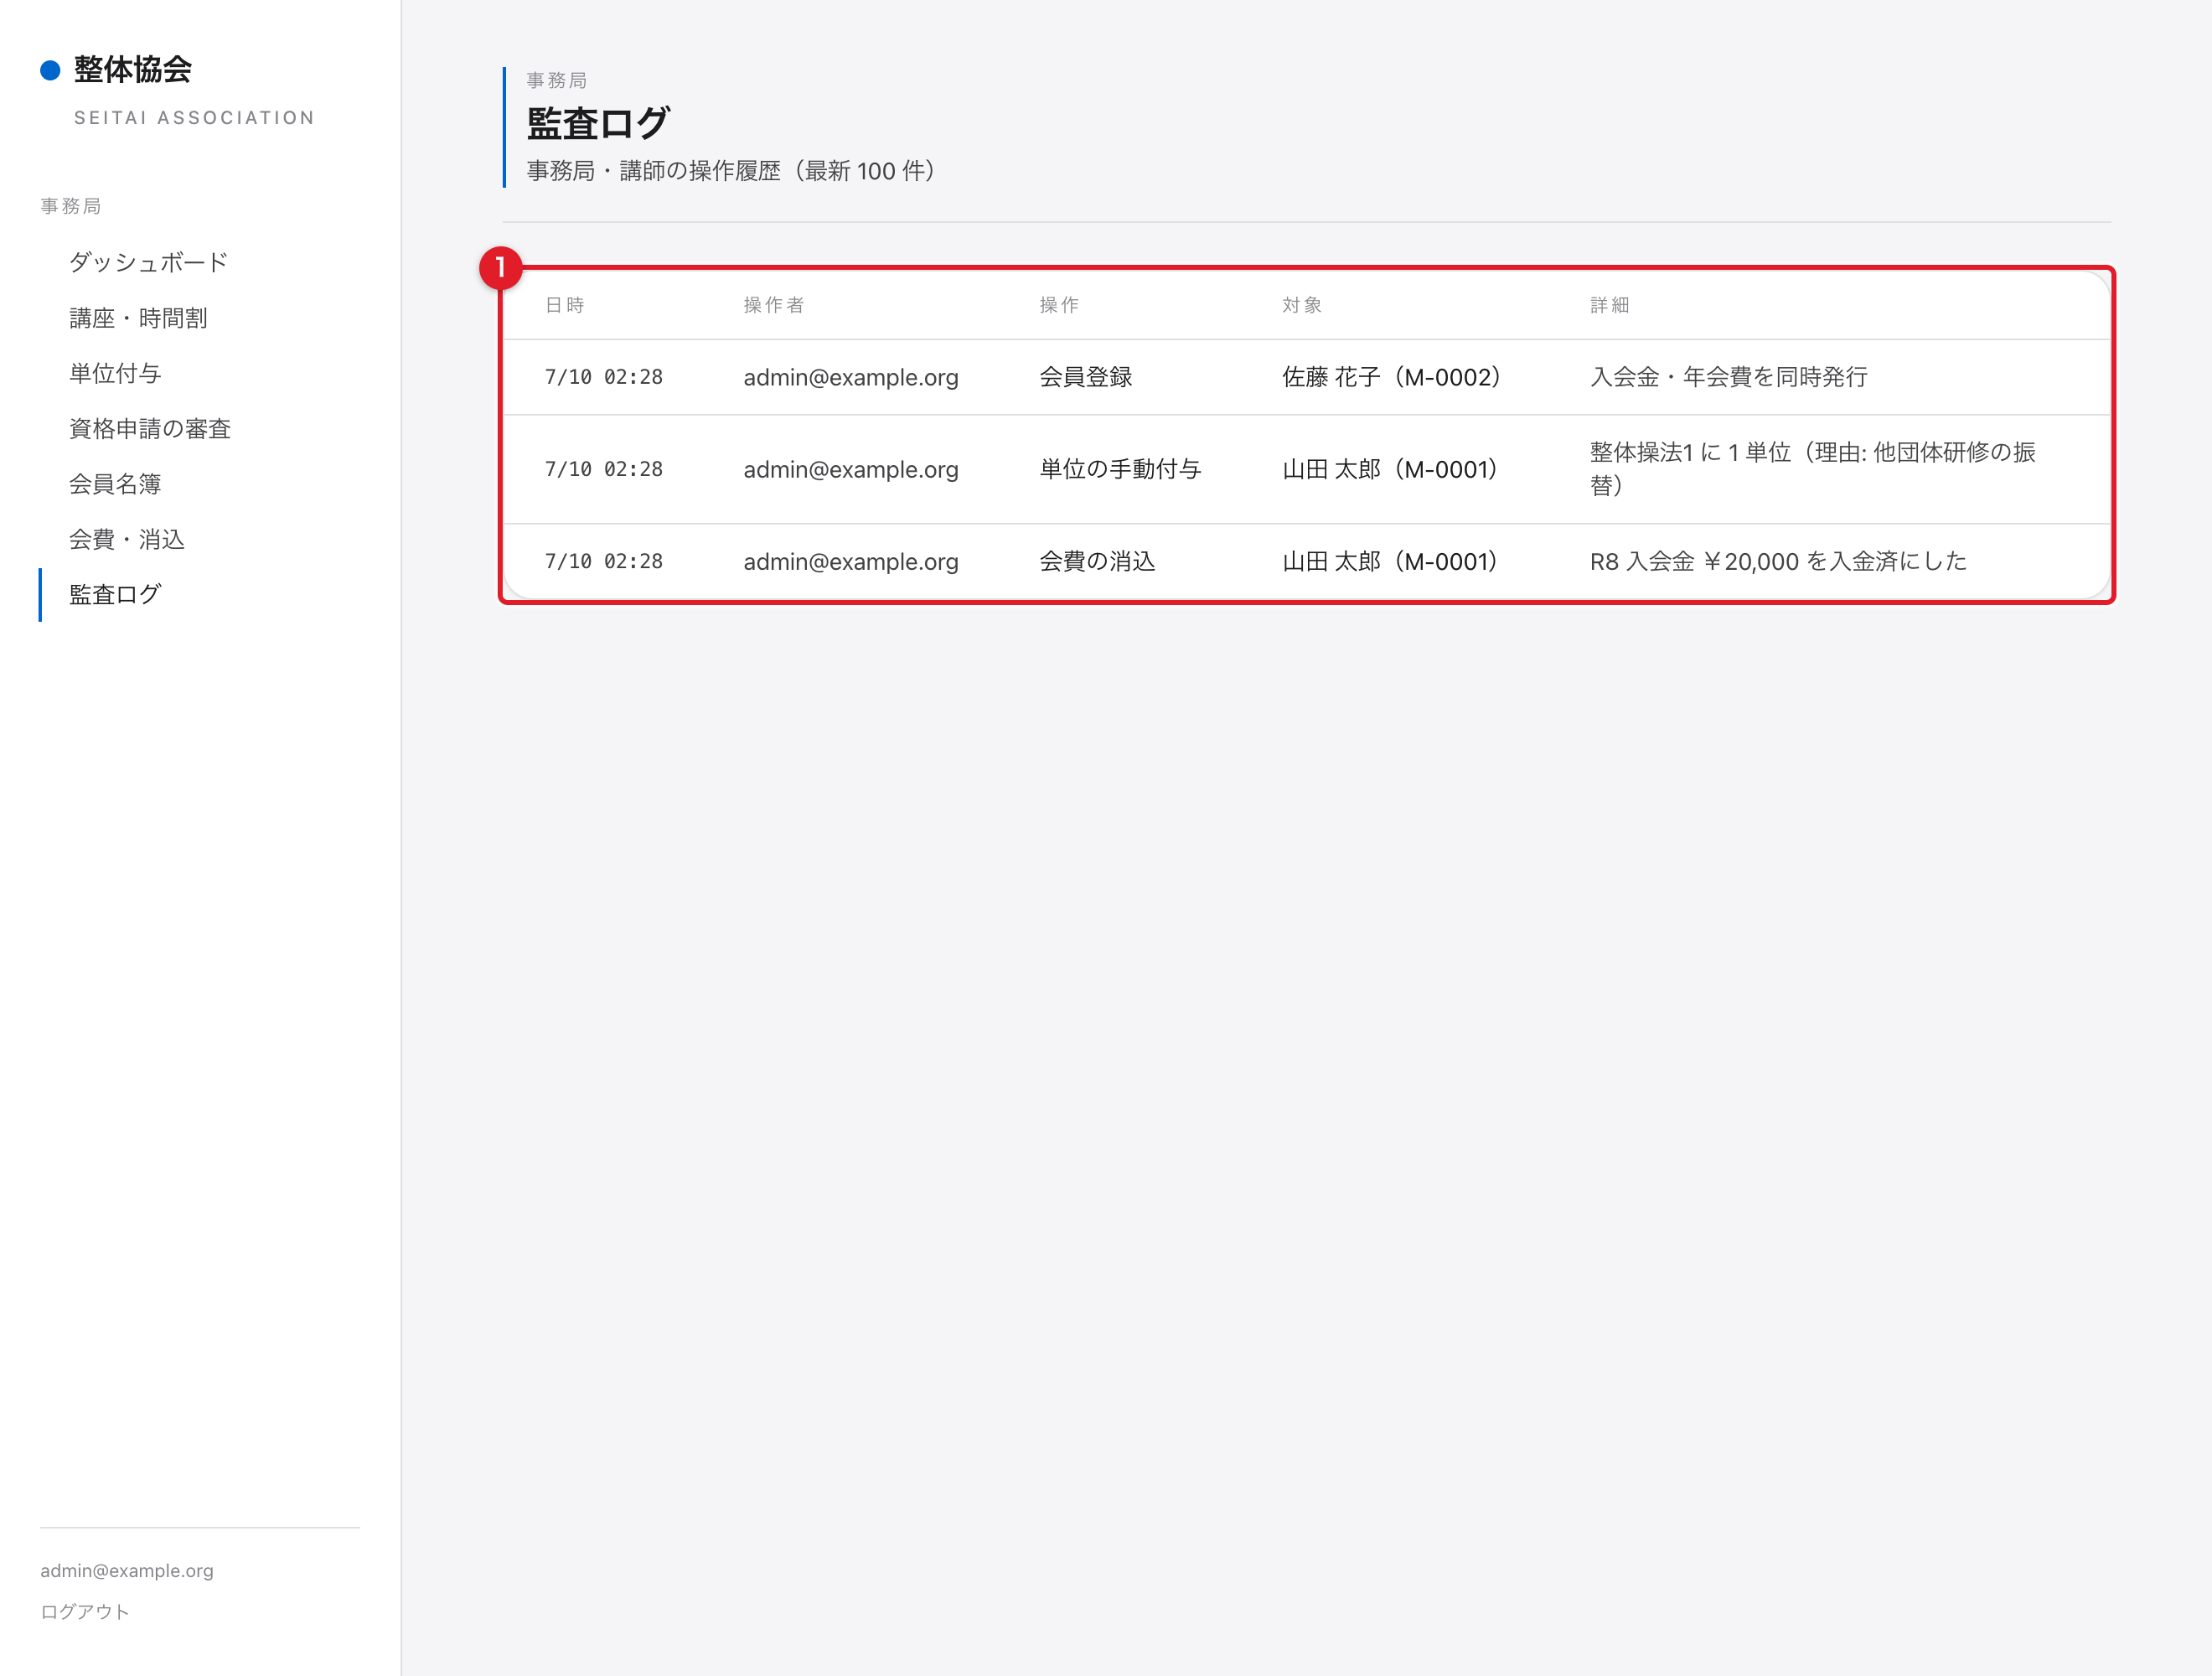Click the 対象 column header
Image resolution: width=2212 pixels, height=1676 pixels.
click(1302, 305)
